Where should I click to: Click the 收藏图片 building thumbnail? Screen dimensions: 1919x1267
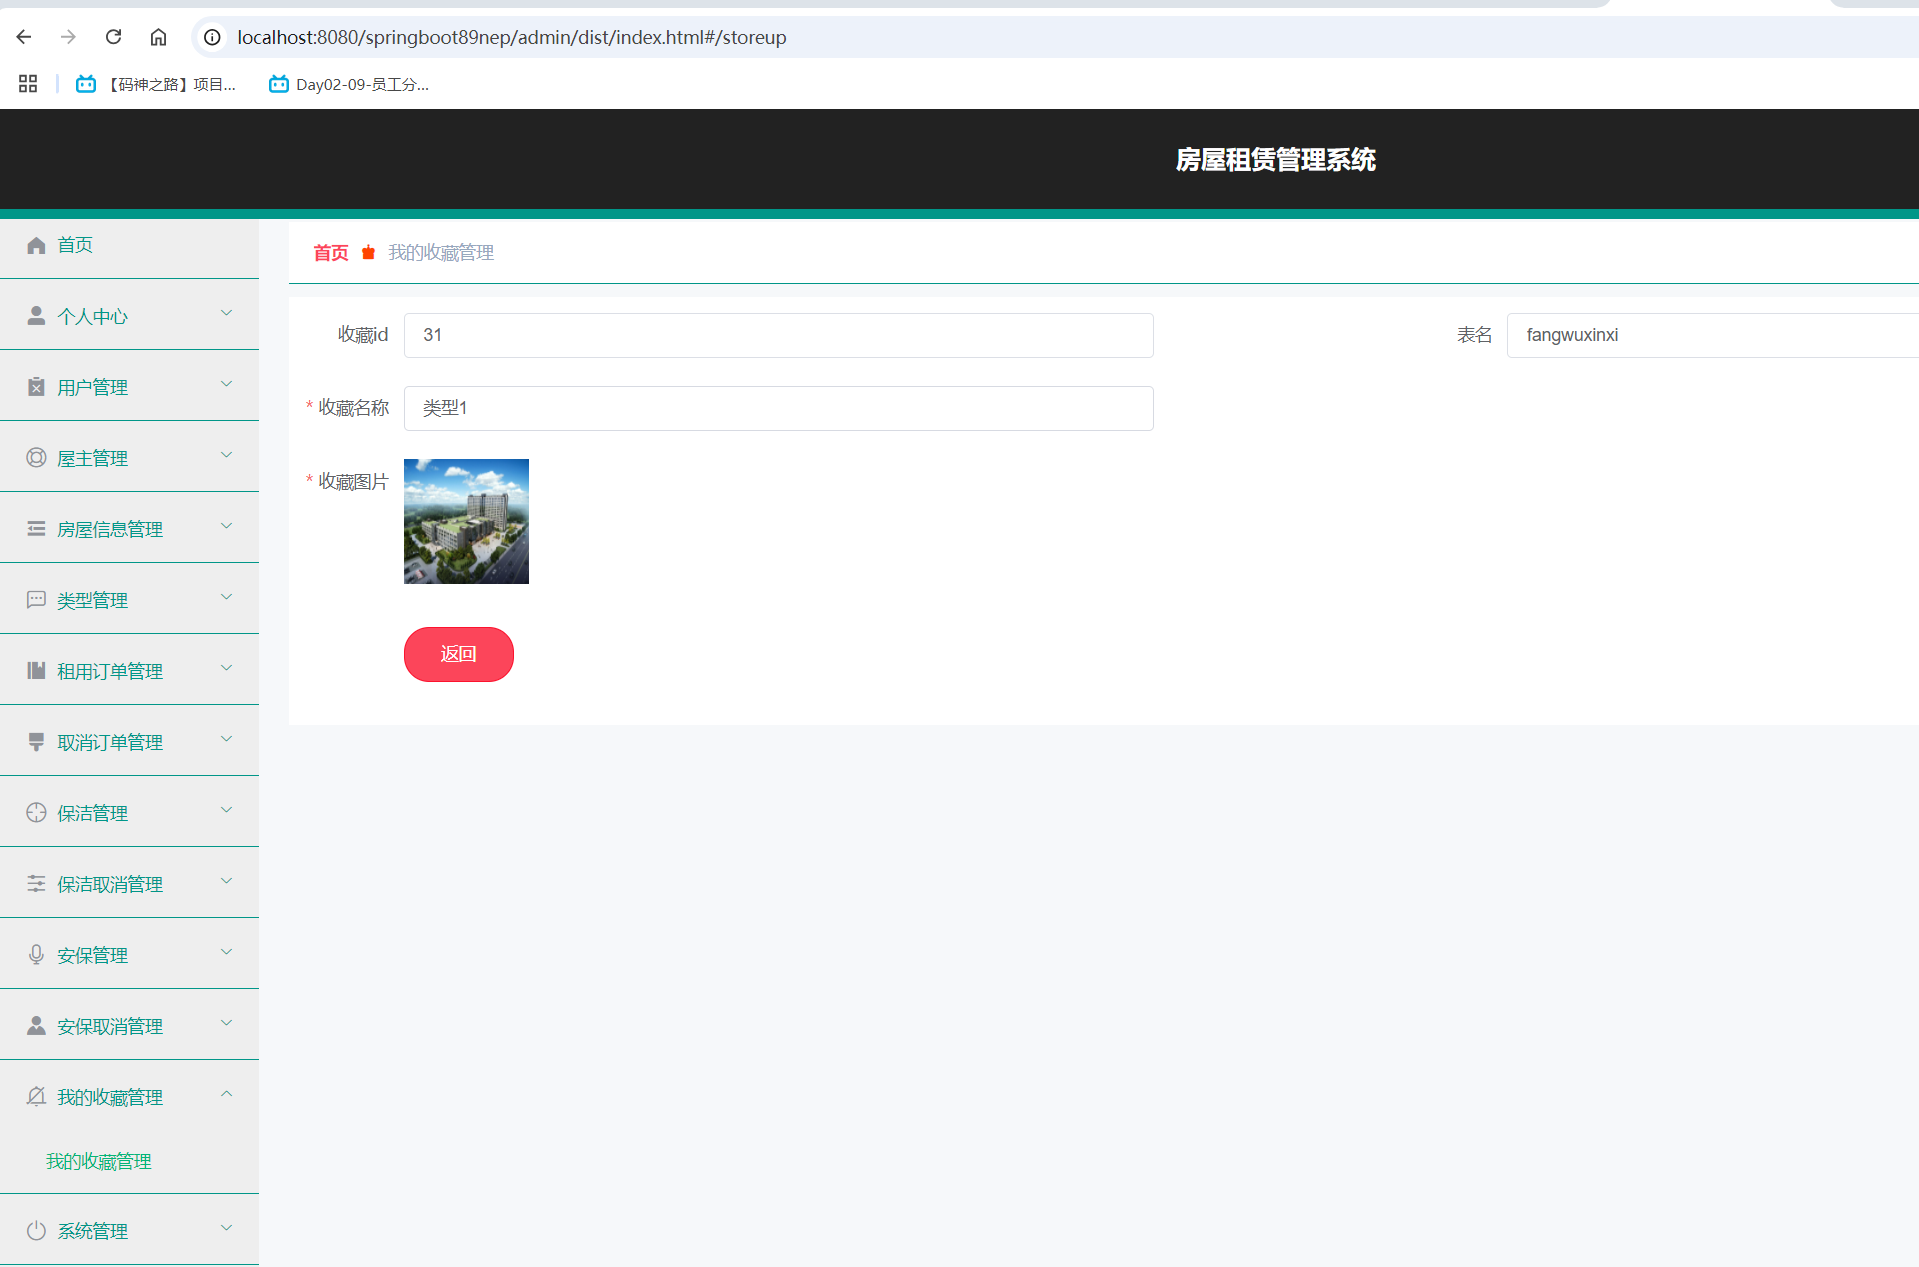[x=466, y=521]
